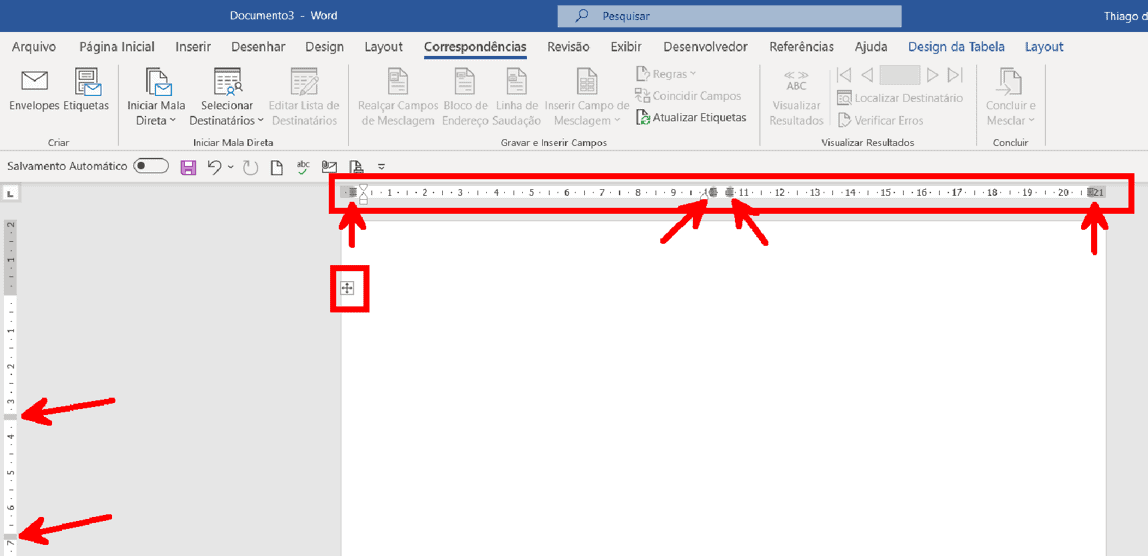The height and width of the screenshot is (556, 1148).
Task: Select the Correspondências tab
Action: [475, 47]
